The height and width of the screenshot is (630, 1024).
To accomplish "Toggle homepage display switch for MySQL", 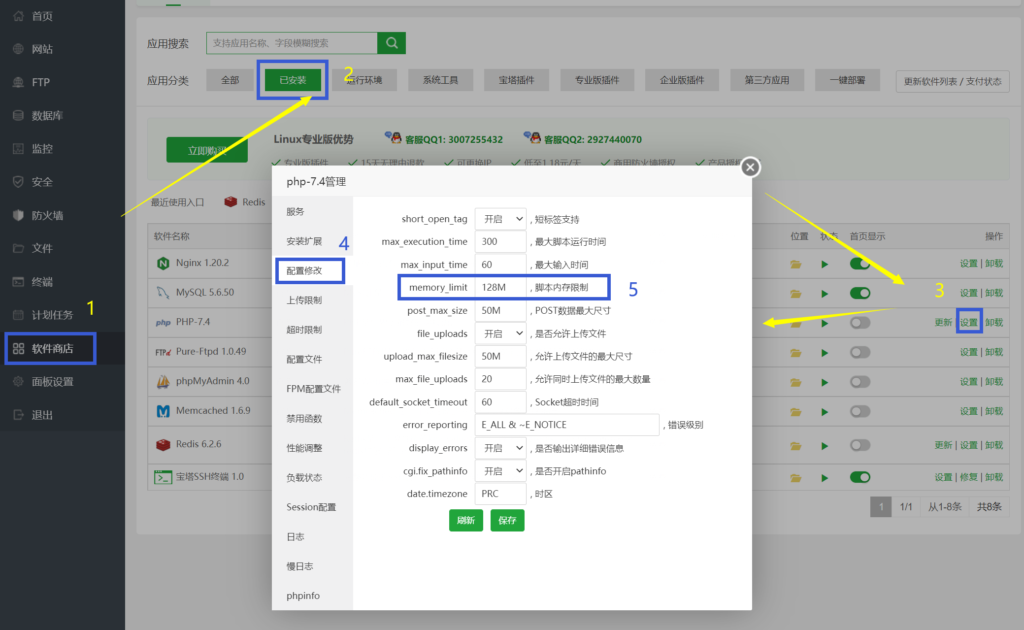I will (x=860, y=294).
